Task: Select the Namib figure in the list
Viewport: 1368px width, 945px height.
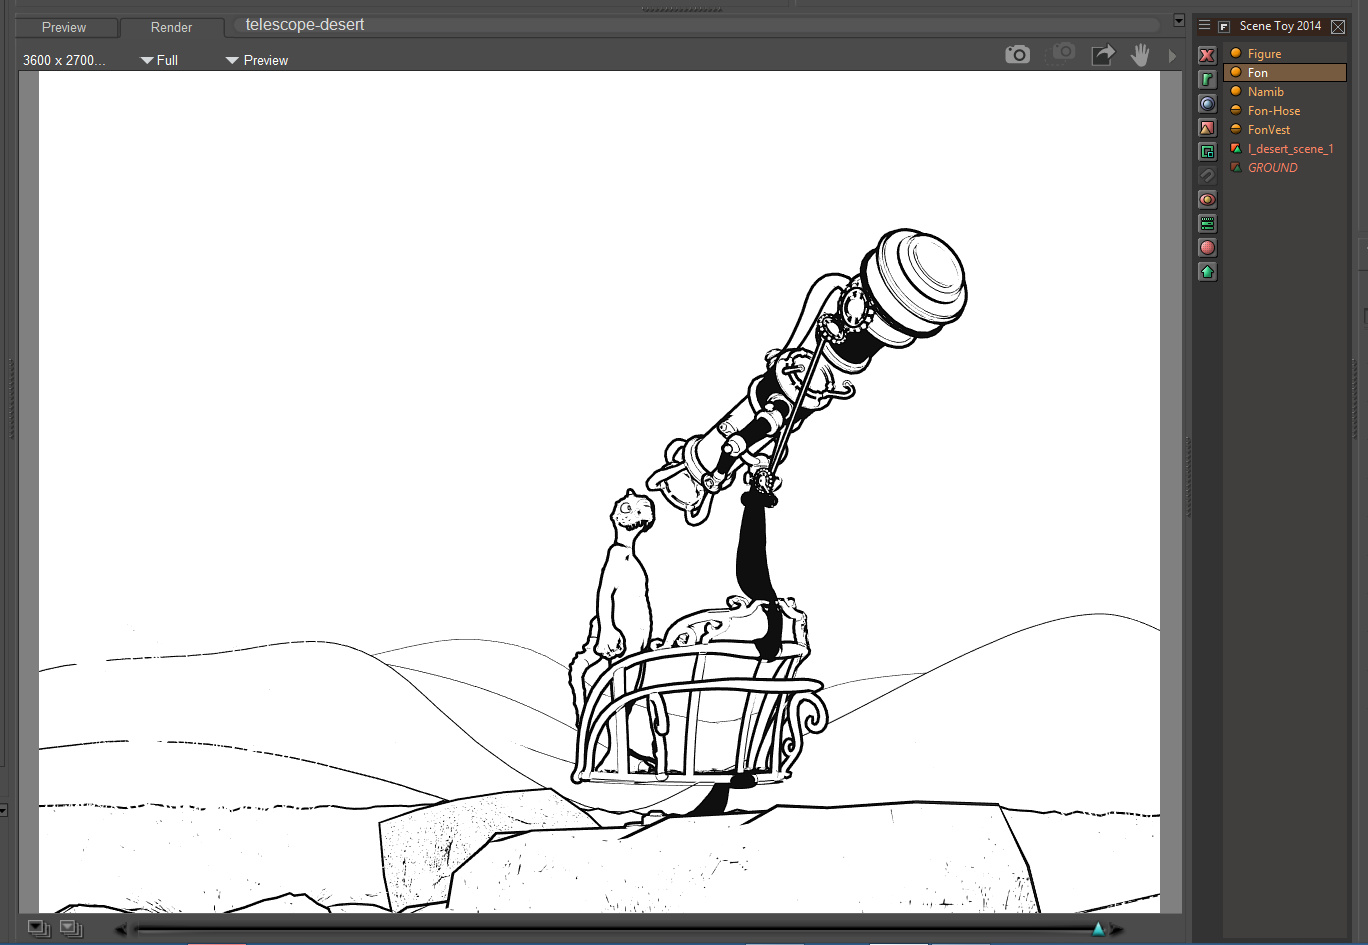Action: click(1265, 92)
